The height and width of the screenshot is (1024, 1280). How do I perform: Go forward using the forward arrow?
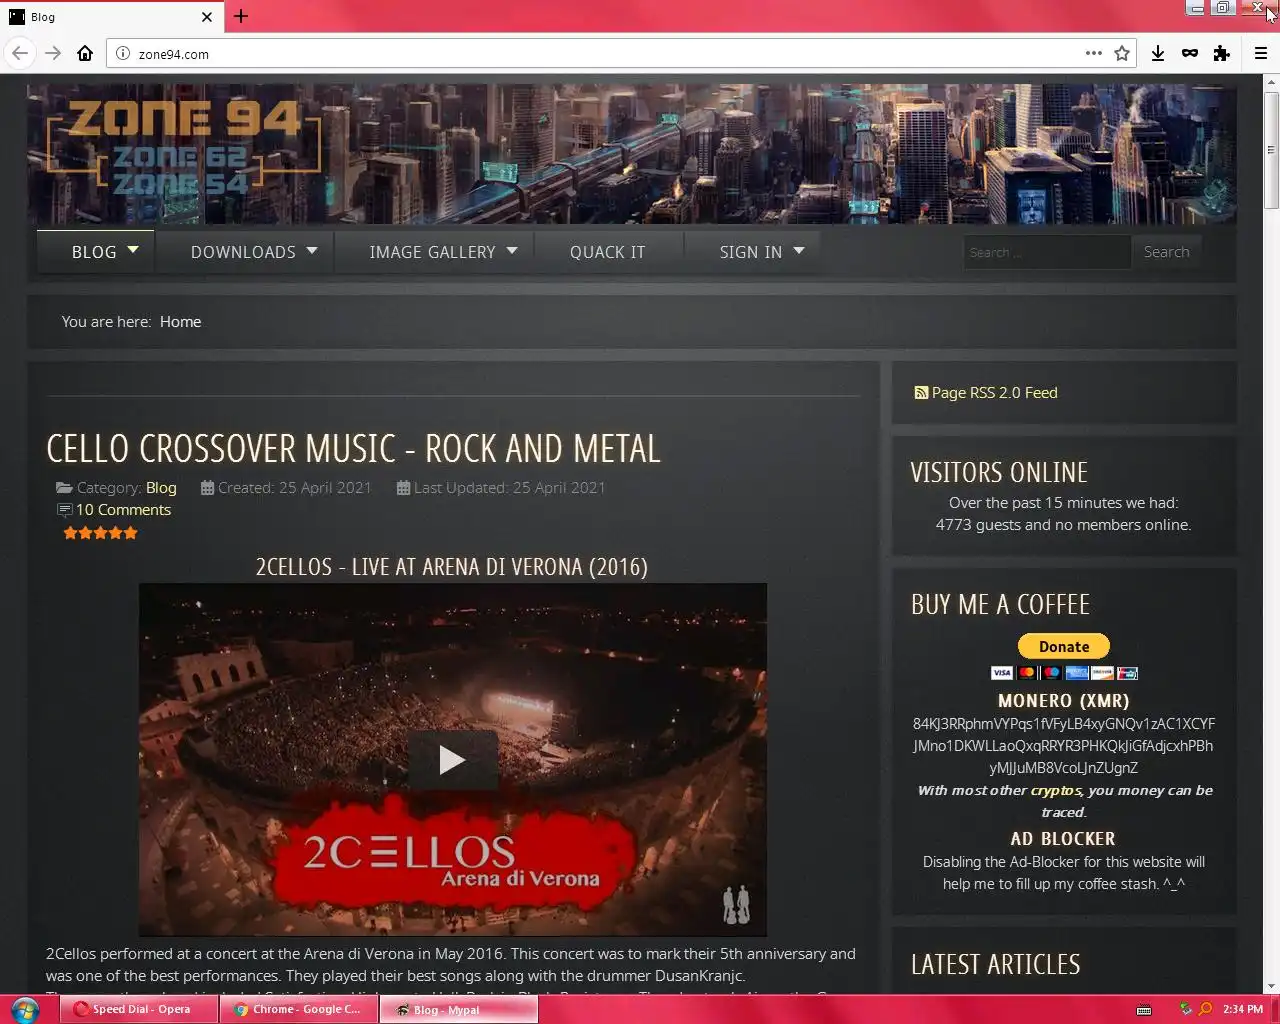coord(53,53)
